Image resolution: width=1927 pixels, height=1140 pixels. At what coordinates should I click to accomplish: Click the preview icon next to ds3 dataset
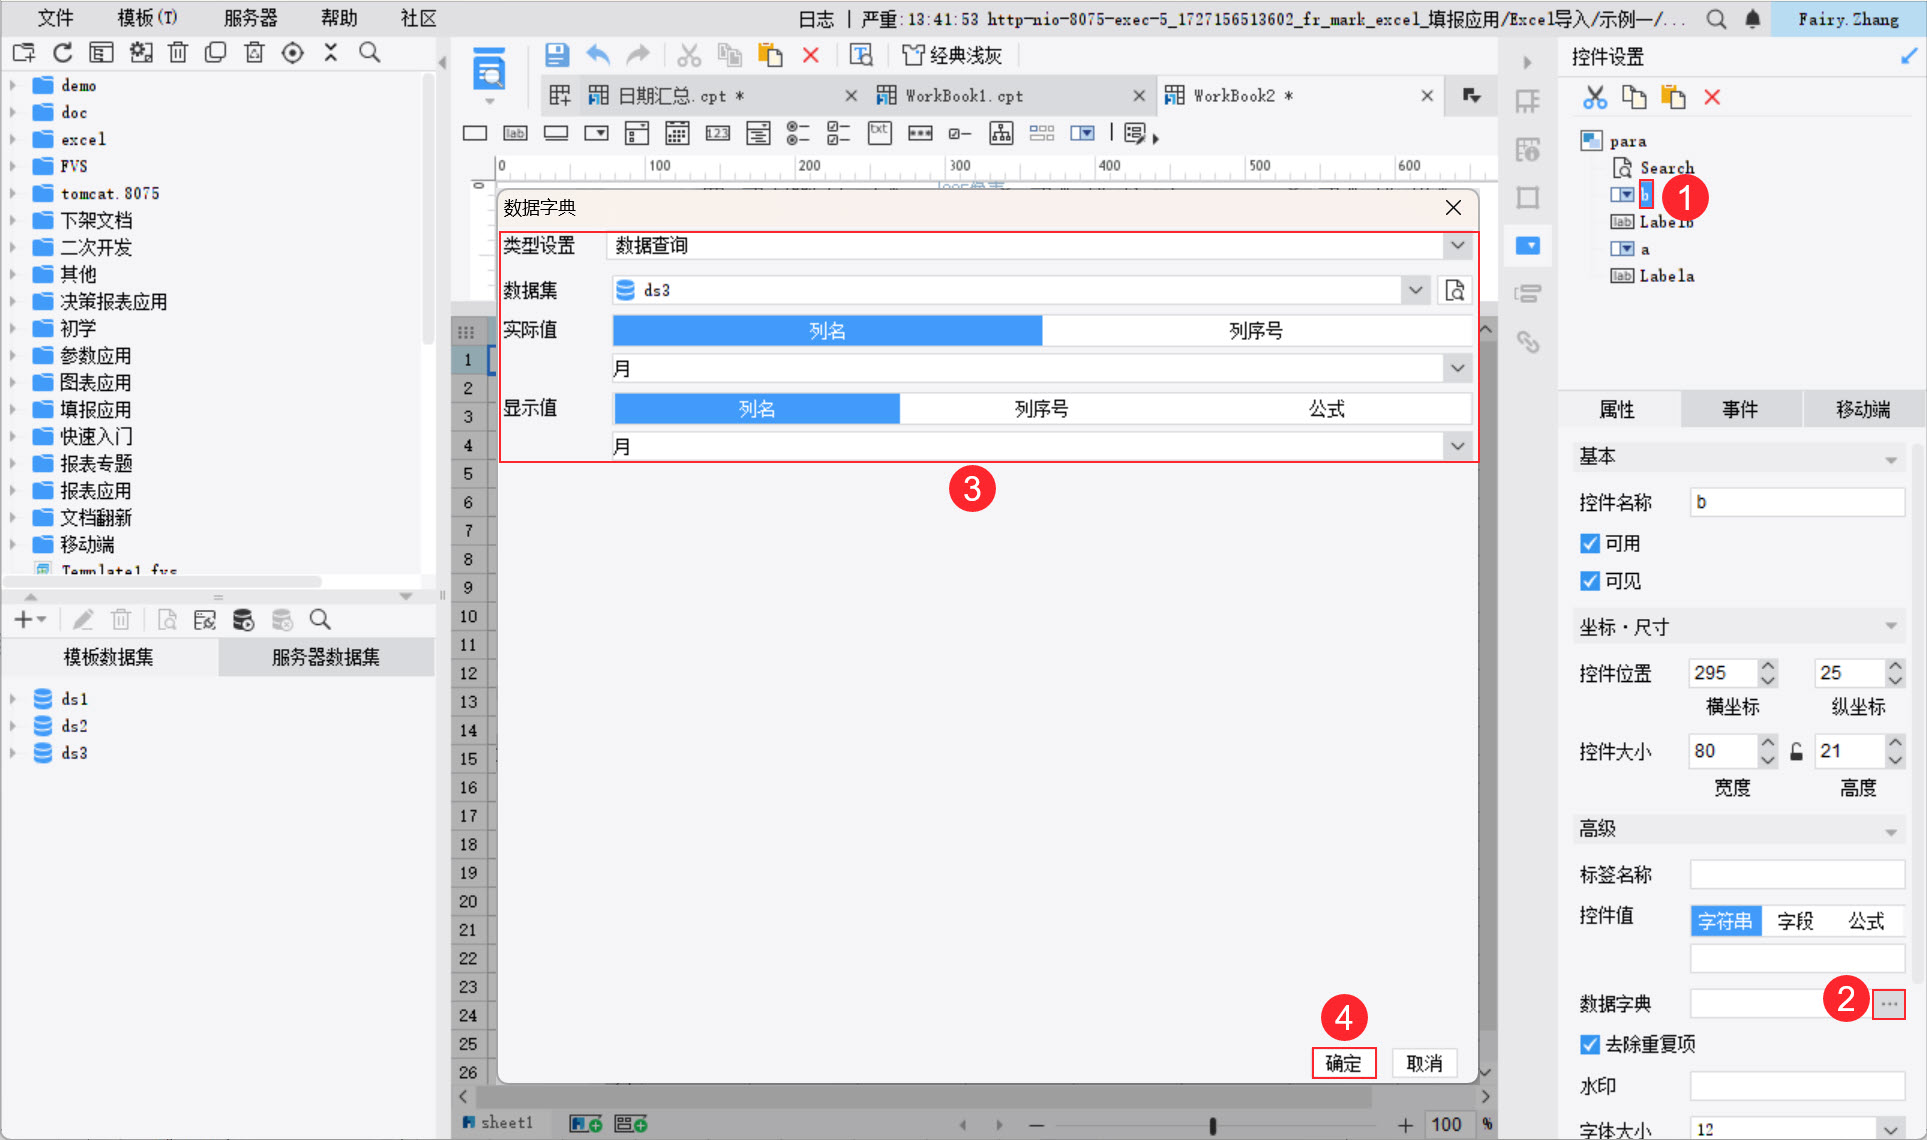1455,290
